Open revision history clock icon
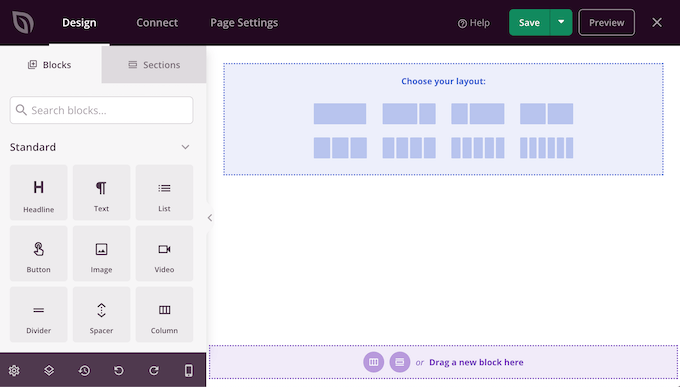This screenshot has width=680, height=387. (x=84, y=371)
